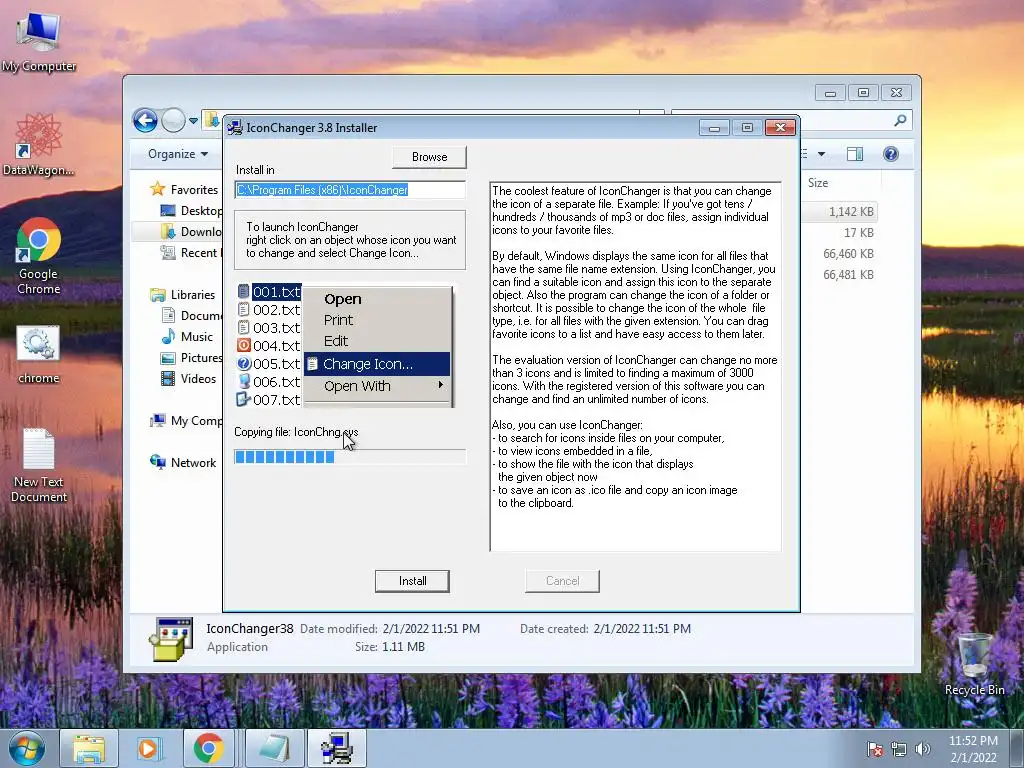Click the 17 KB size cell

tap(859, 232)
